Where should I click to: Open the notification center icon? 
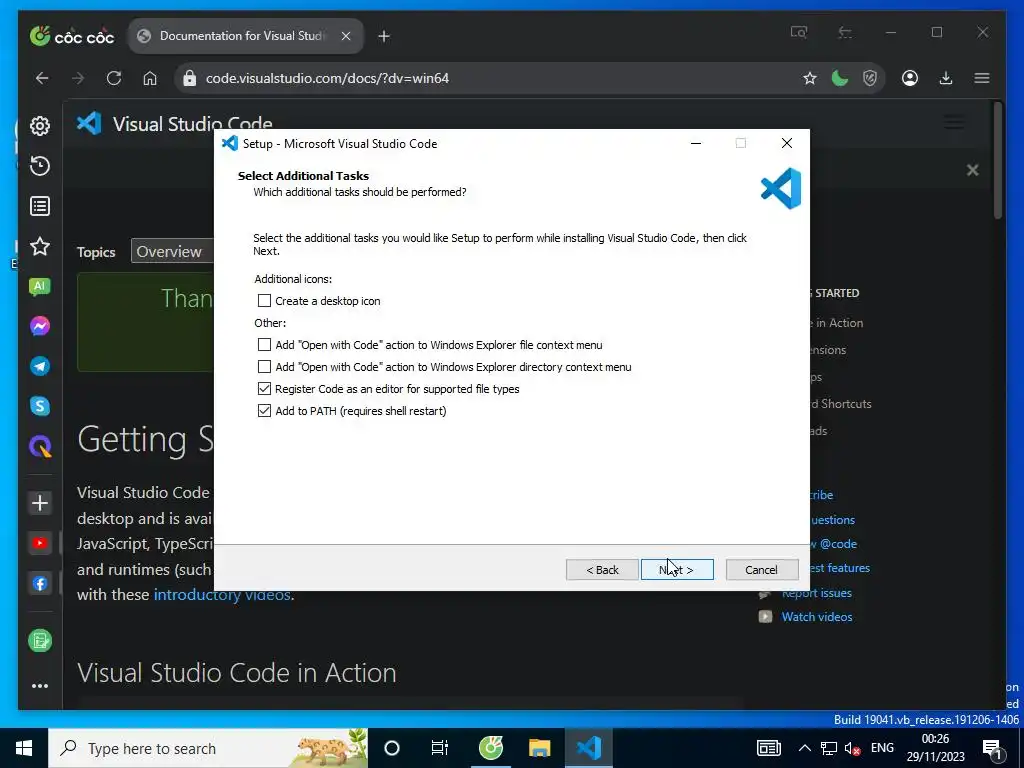pos(992,748)
